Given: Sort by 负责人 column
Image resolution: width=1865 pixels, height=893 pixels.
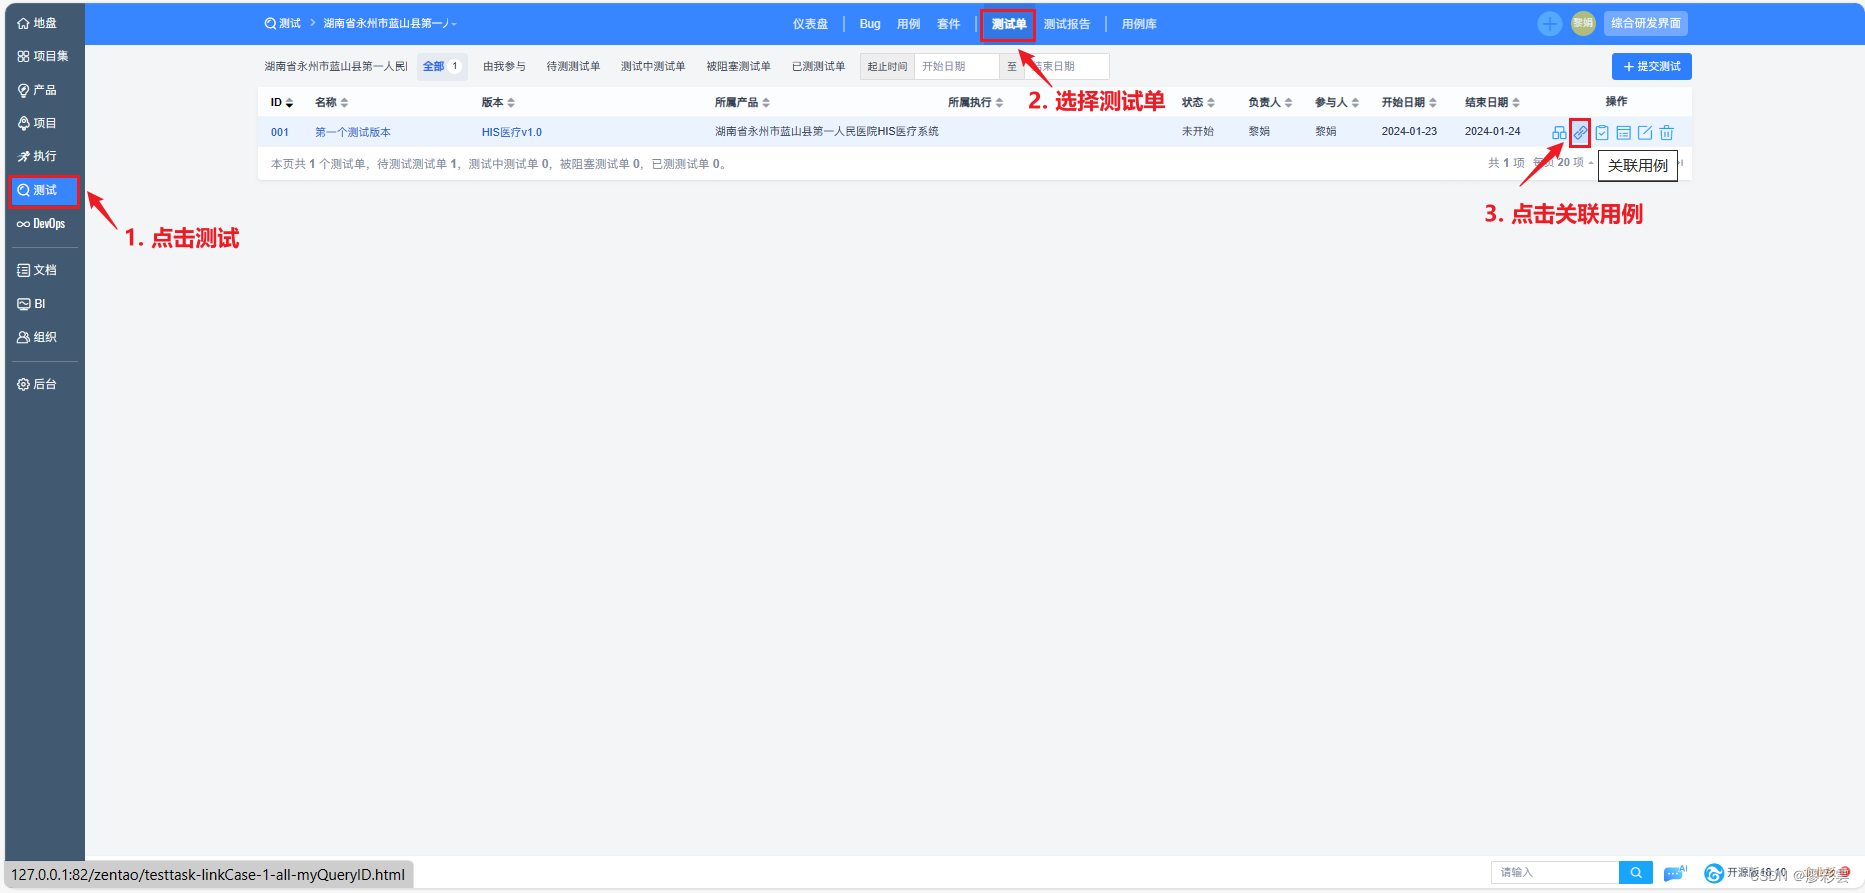Looking at the screenshot, I should tap(1270, 102).
